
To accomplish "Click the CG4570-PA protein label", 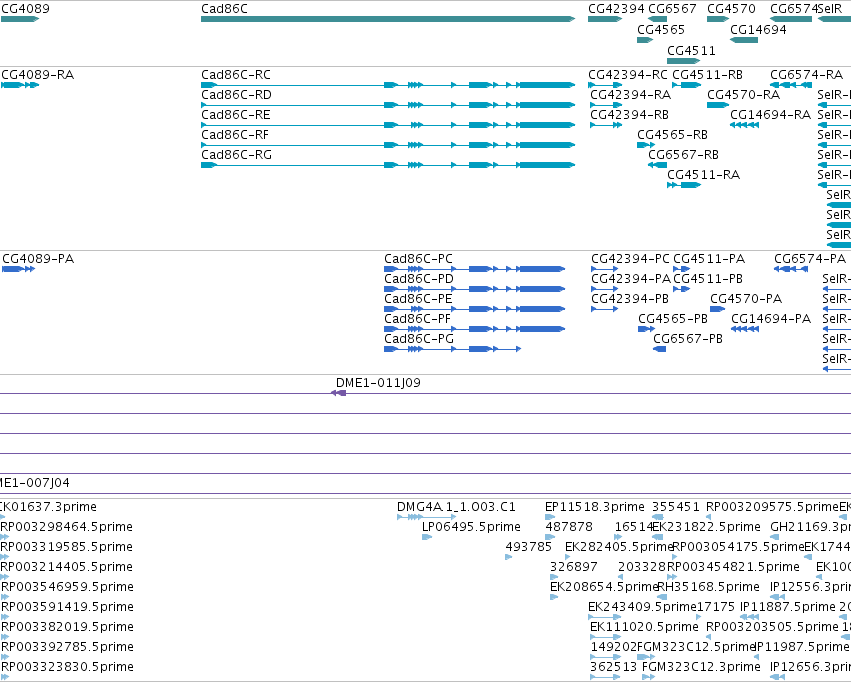I will [x=746, y=299].
